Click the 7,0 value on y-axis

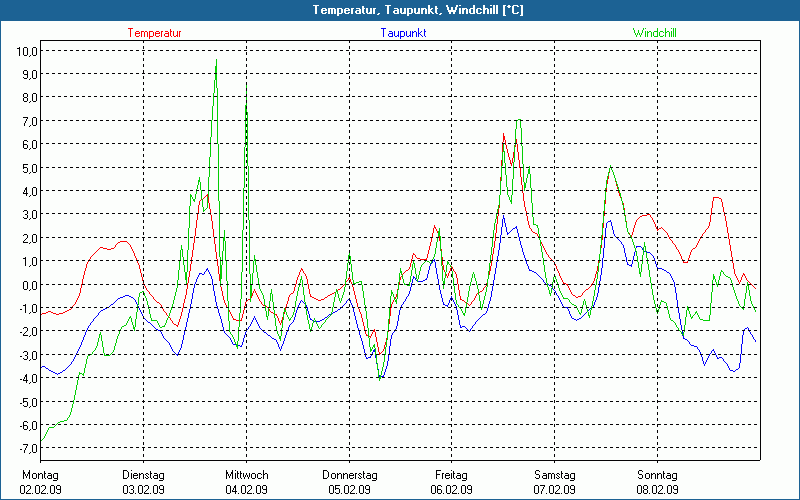click(30, 121)
